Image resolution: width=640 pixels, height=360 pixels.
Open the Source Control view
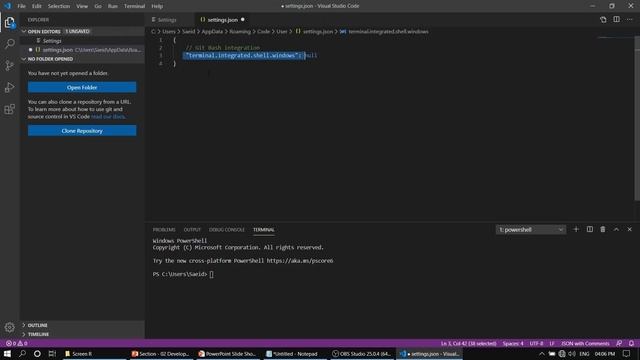(9, 65)
